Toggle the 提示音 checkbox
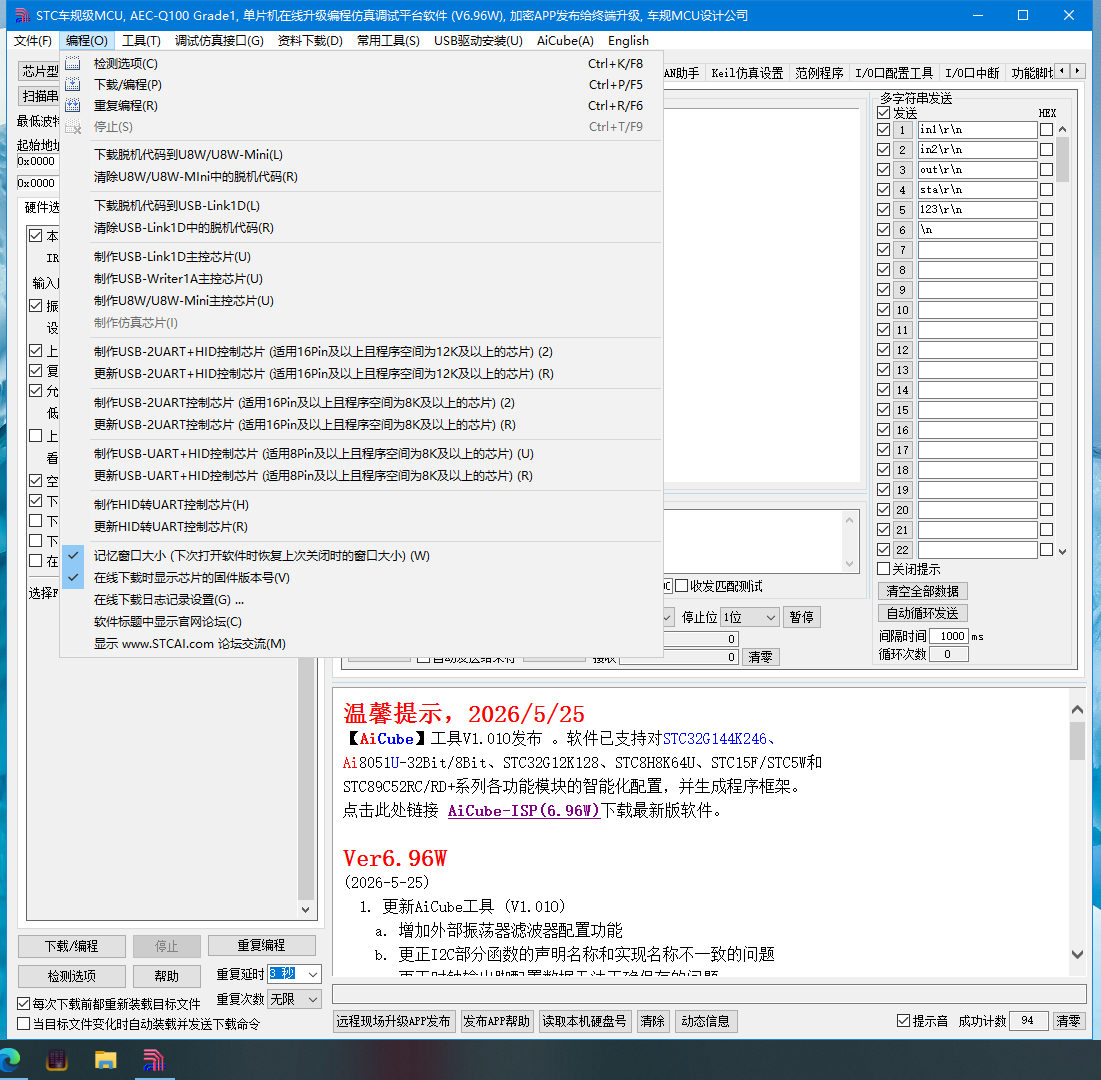 (904, 1020)
